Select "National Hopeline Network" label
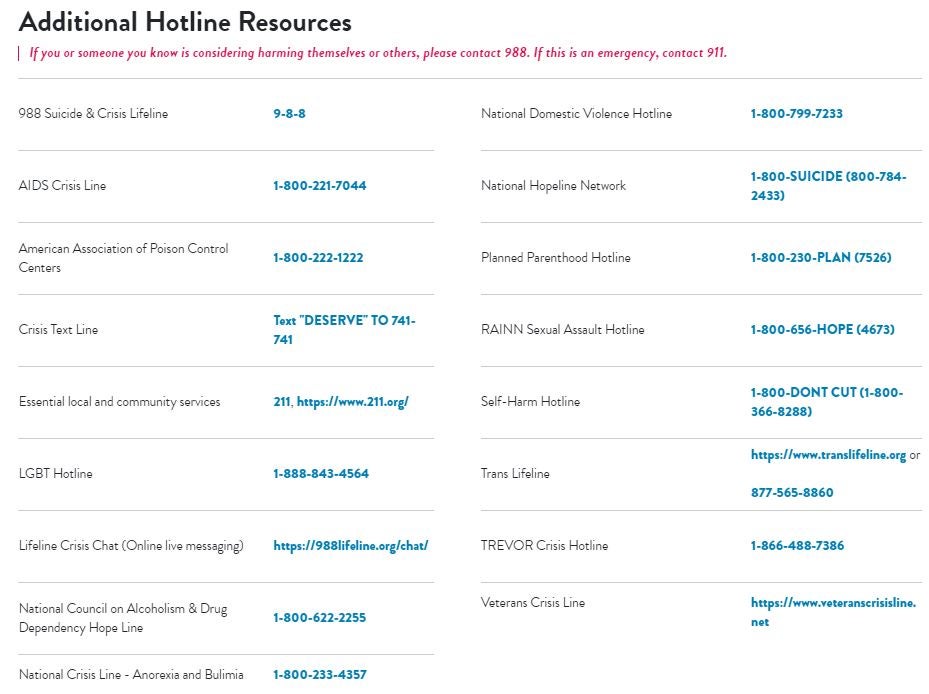Image resolution: width=929 pixels, height=694 pixels. [553, 186]
